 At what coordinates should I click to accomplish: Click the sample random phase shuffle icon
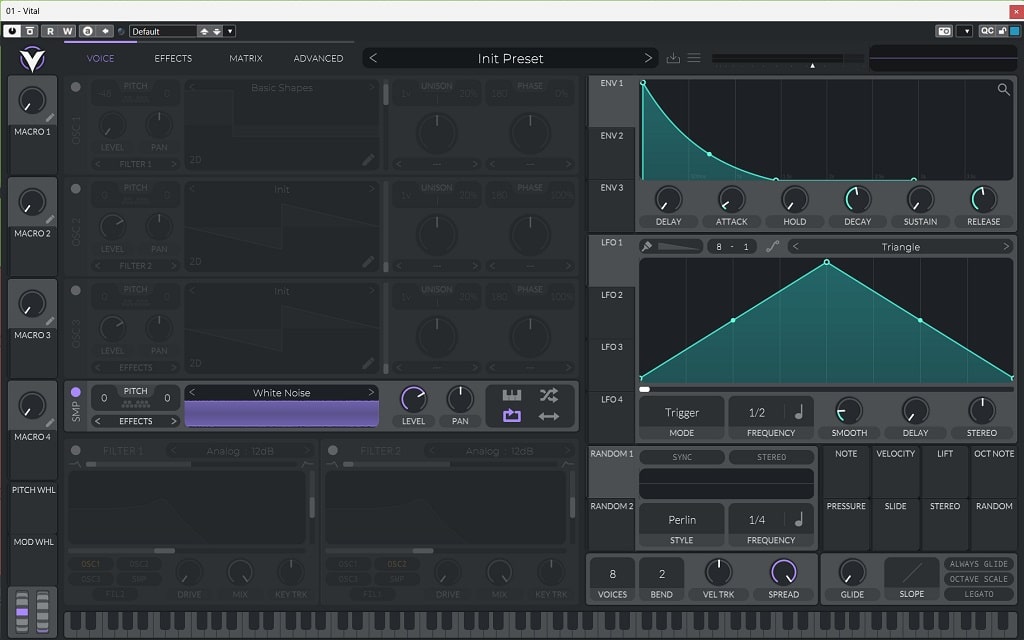(x=549, y=394)
